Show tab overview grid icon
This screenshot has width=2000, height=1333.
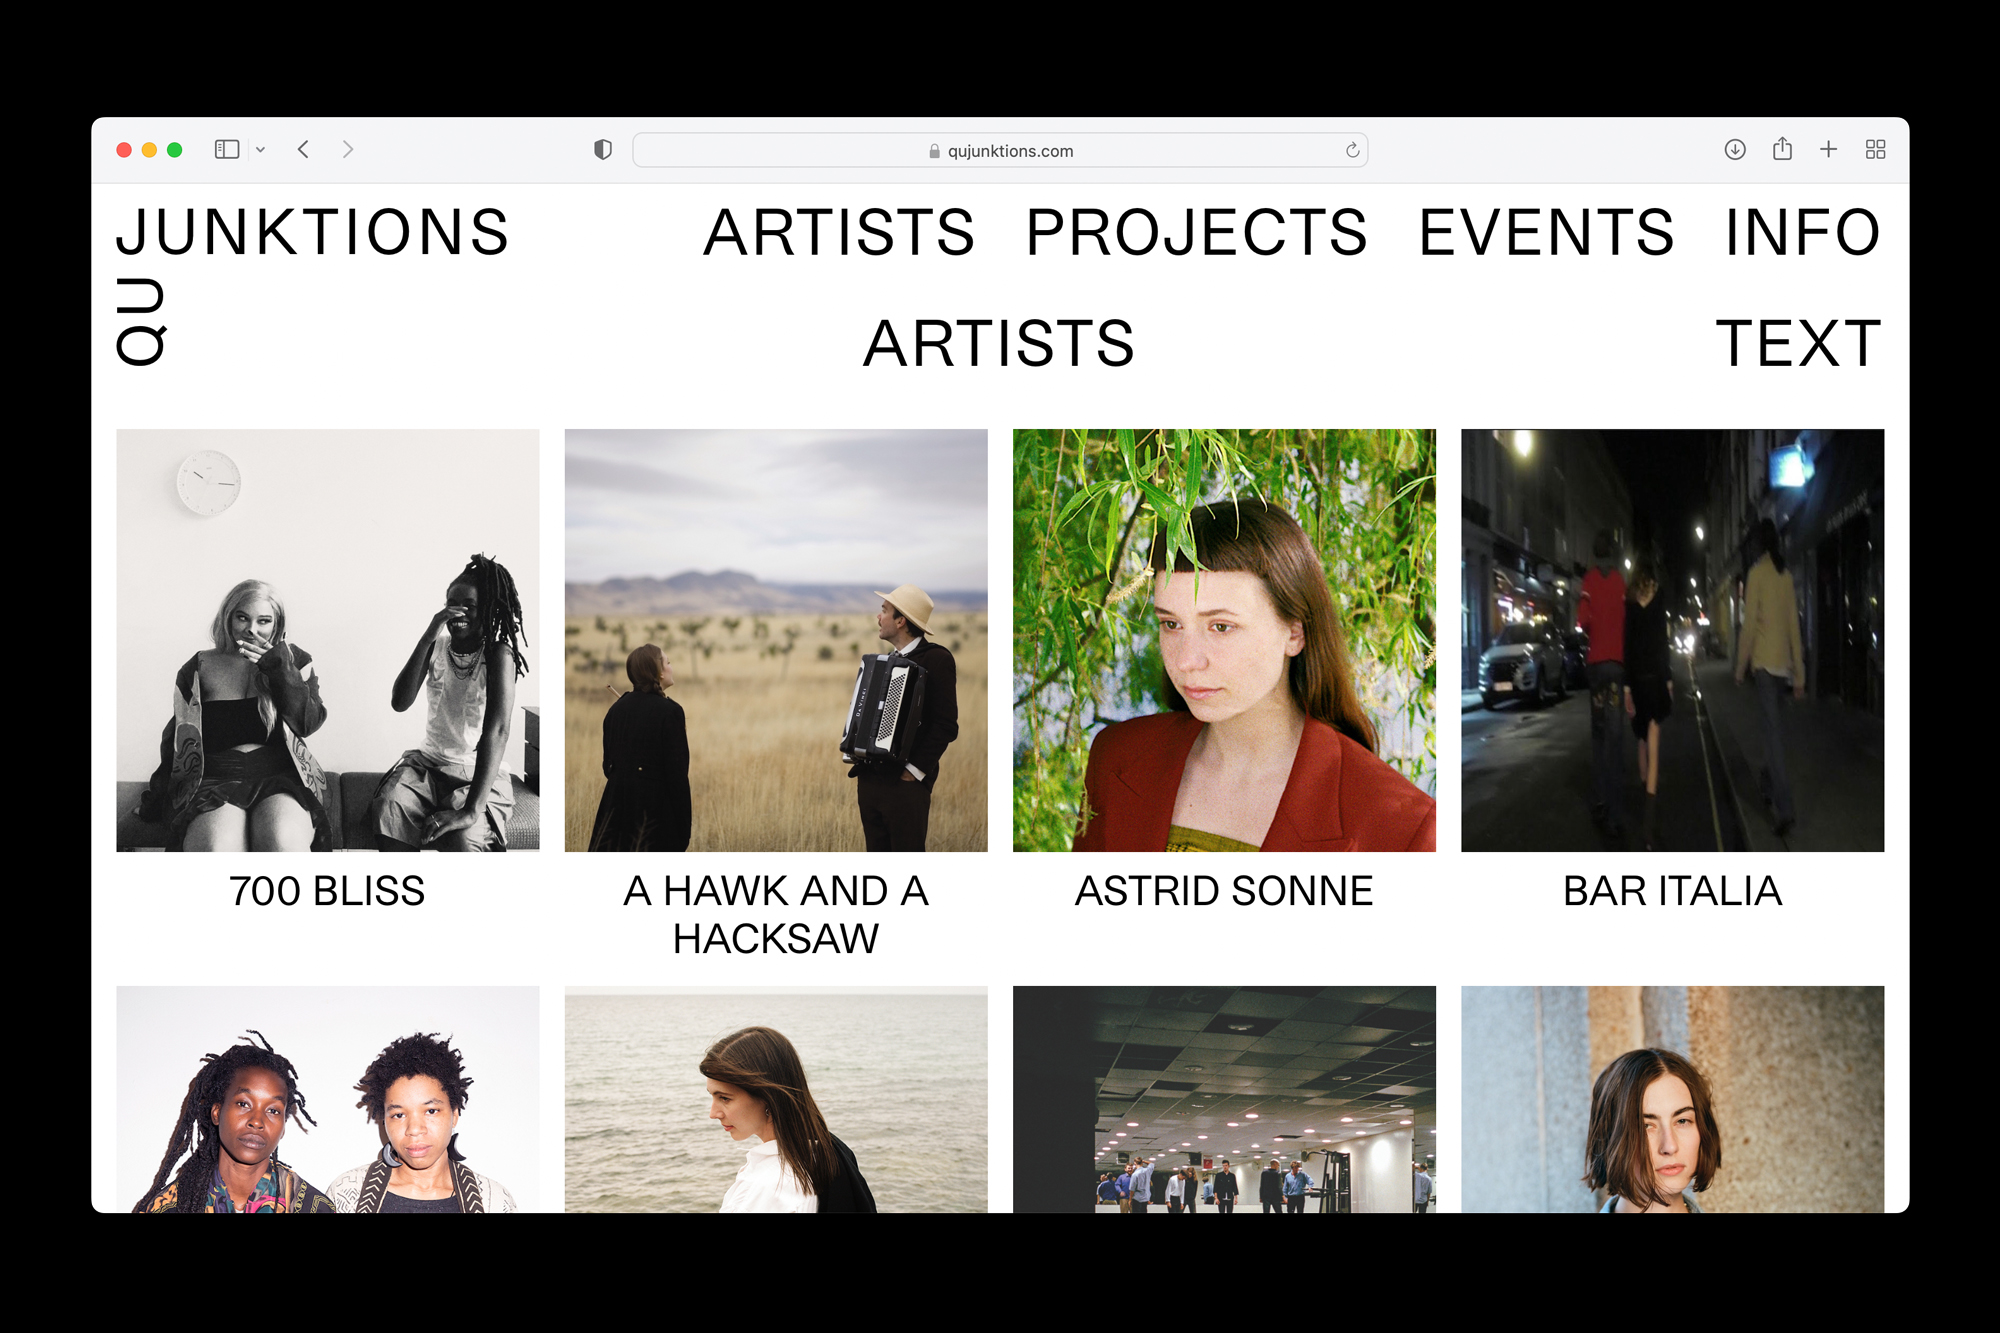click(1875, 150)
